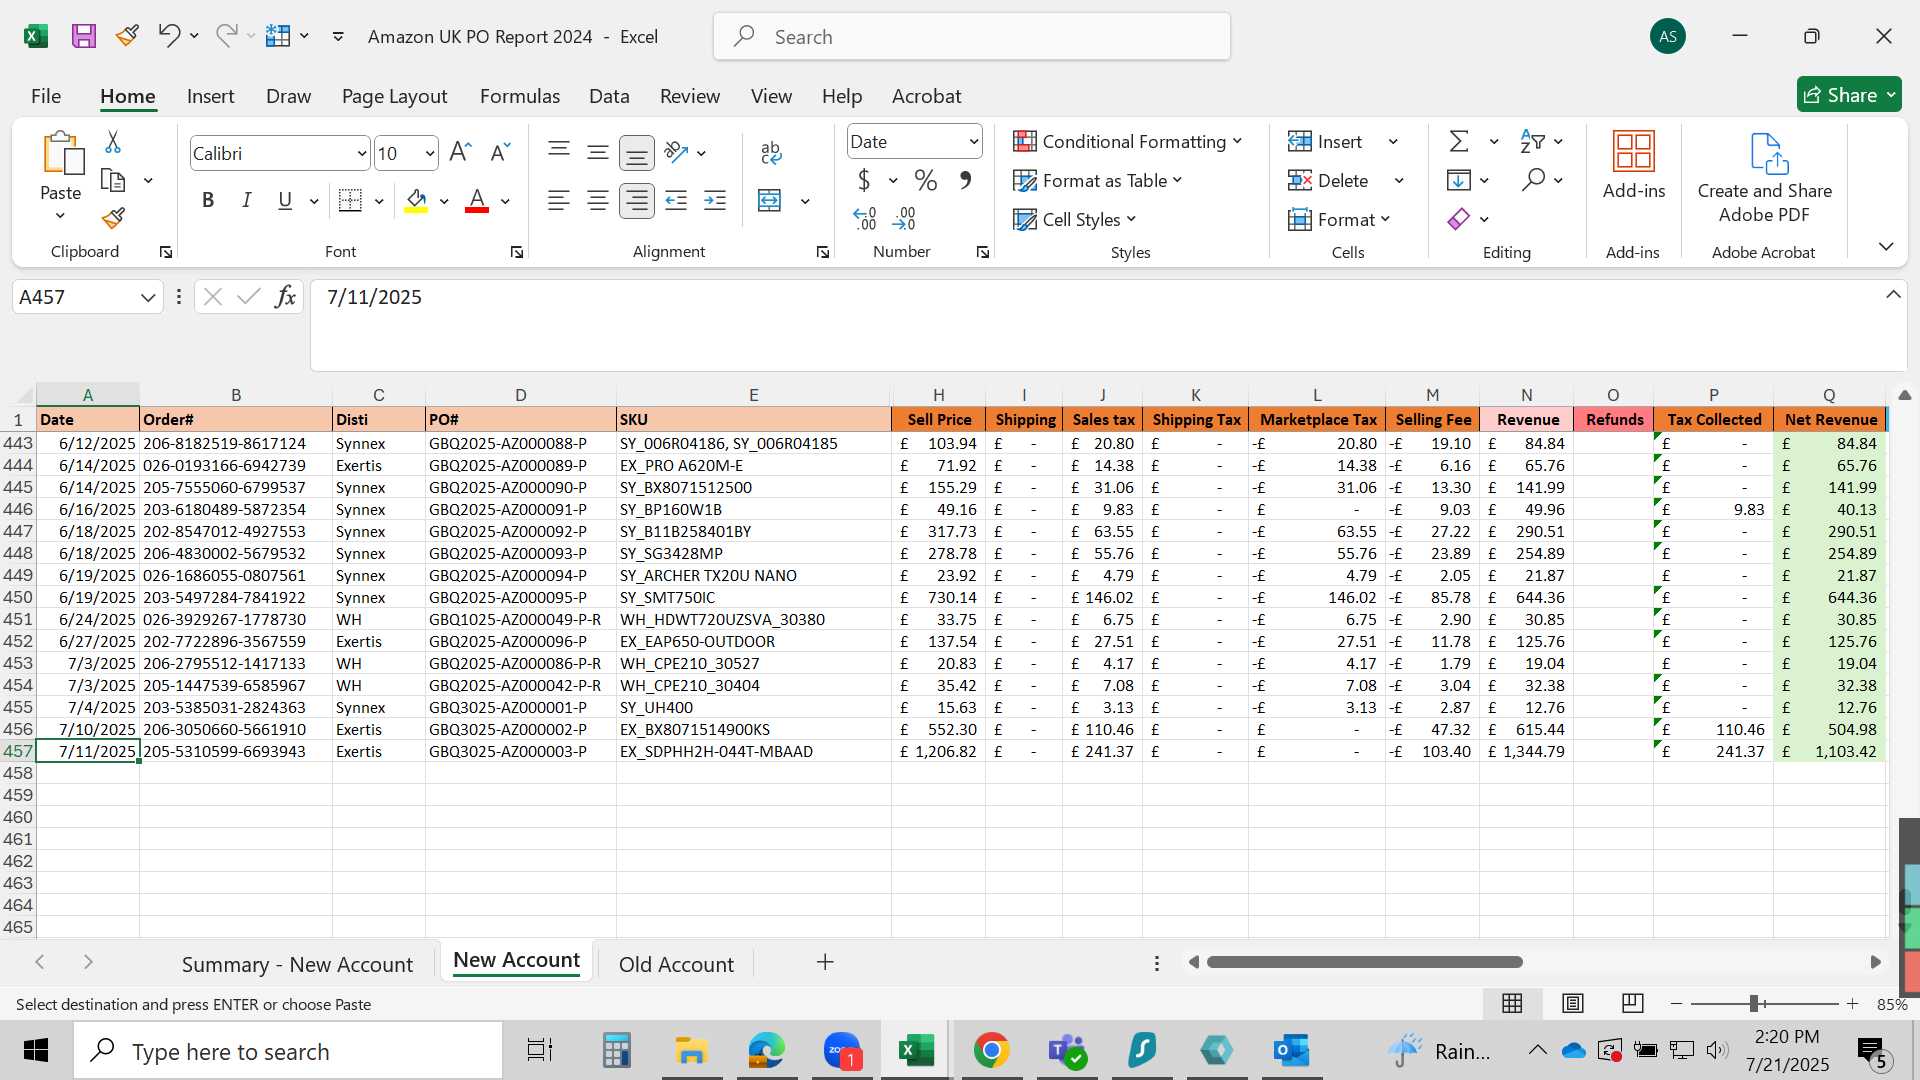Open the AS account profile button
Screen dimensions: 1920x1080
coord(1668,36)
